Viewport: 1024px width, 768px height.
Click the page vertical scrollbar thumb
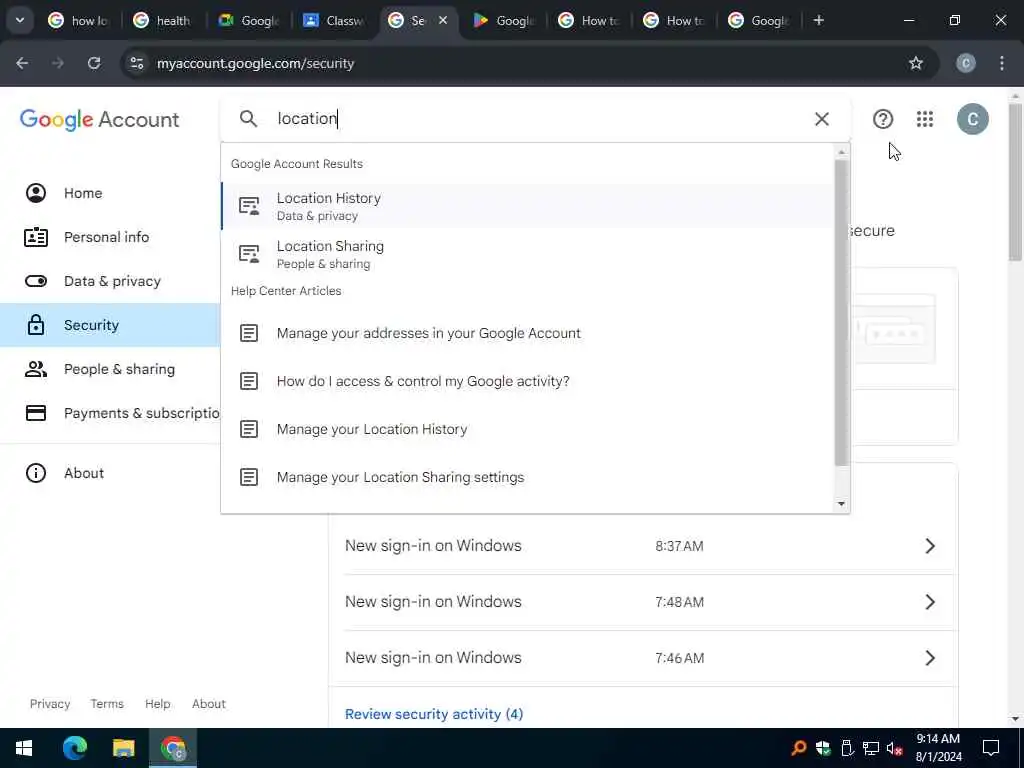[1015, 182]
